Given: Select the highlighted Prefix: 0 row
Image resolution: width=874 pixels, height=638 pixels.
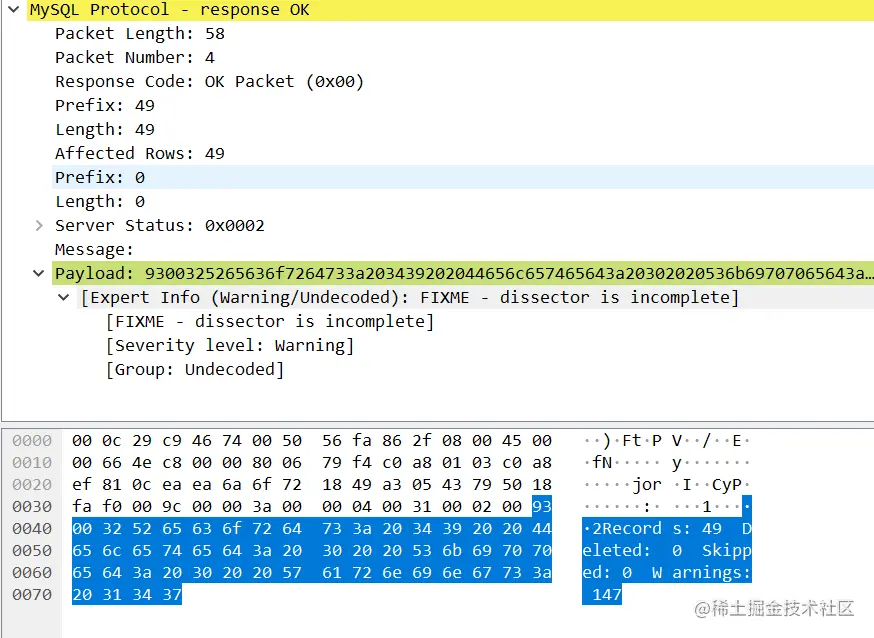Looking at the screenshot, I should click(463, 177).
